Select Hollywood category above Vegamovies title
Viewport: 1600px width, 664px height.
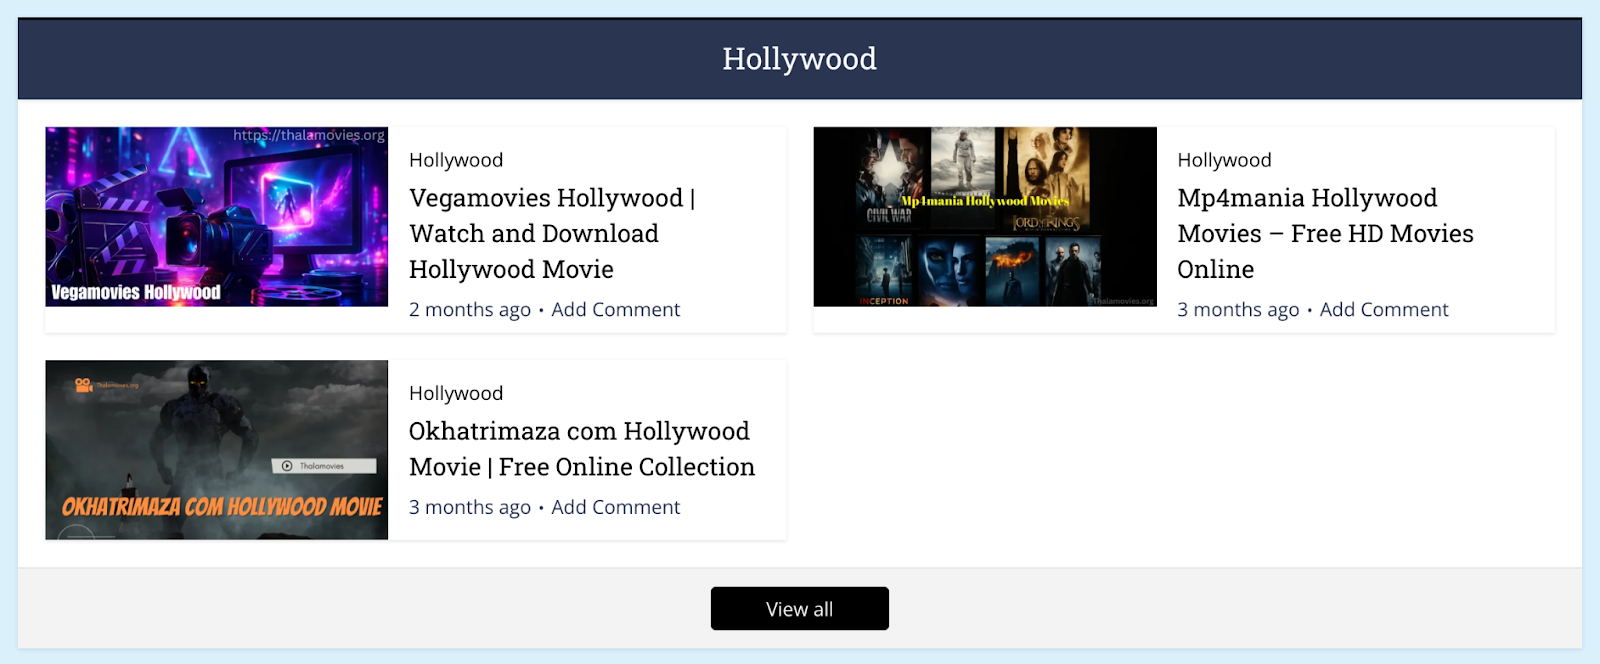pyautogui.click(x=456, y=160)
